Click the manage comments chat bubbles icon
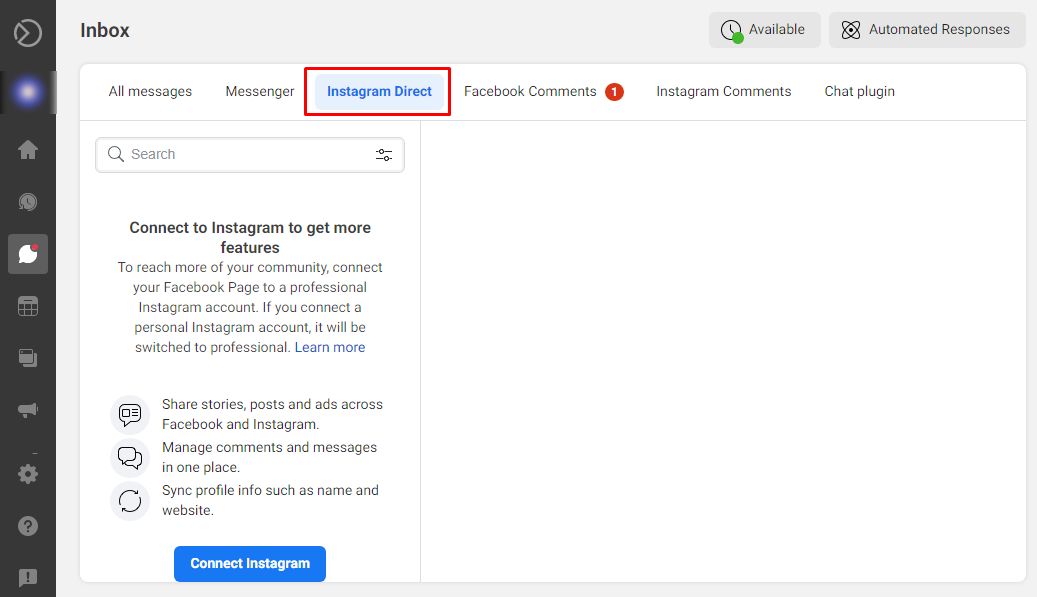Image resolution: width=1037 pixels, height=597 pixels. (130, 458)
